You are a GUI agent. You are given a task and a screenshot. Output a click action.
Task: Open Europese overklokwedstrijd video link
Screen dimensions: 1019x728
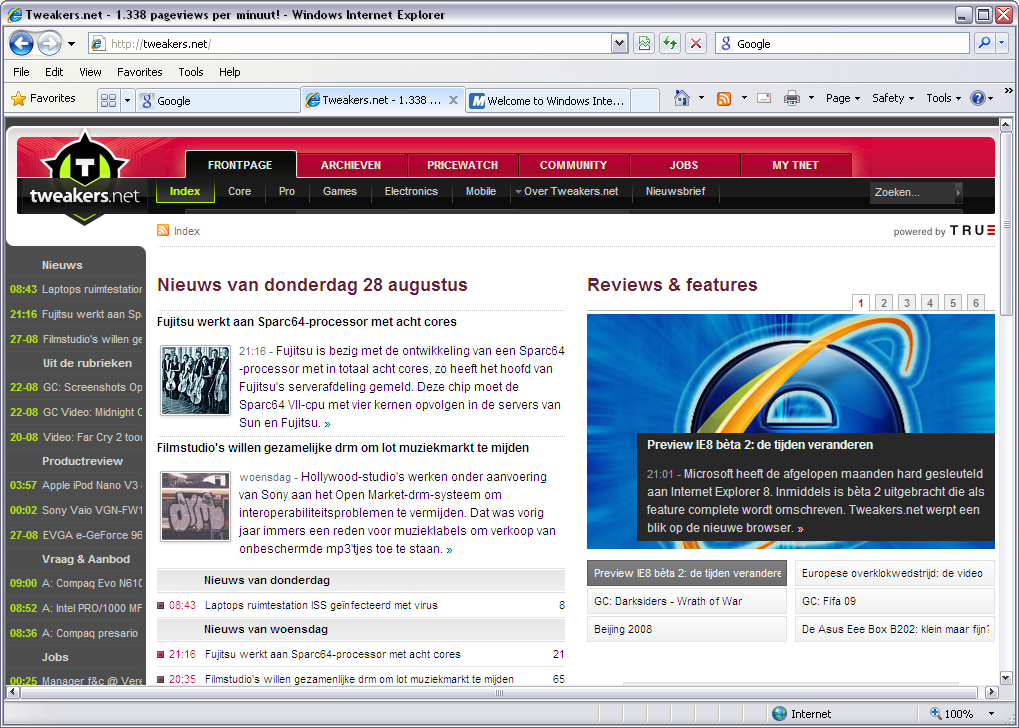point(895,573)
